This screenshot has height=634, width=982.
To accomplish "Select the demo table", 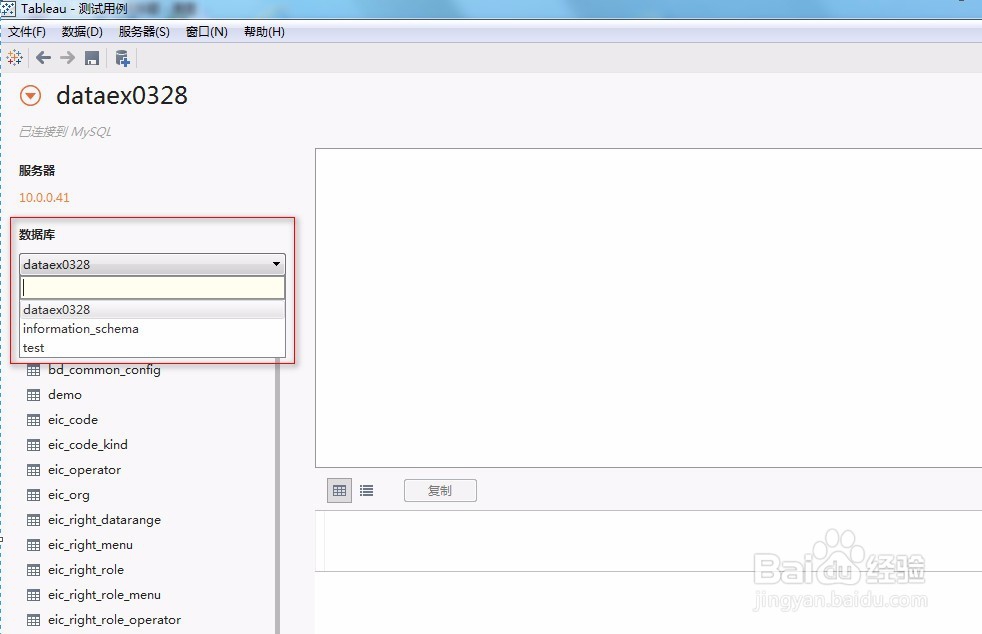I will pos(65,395).
